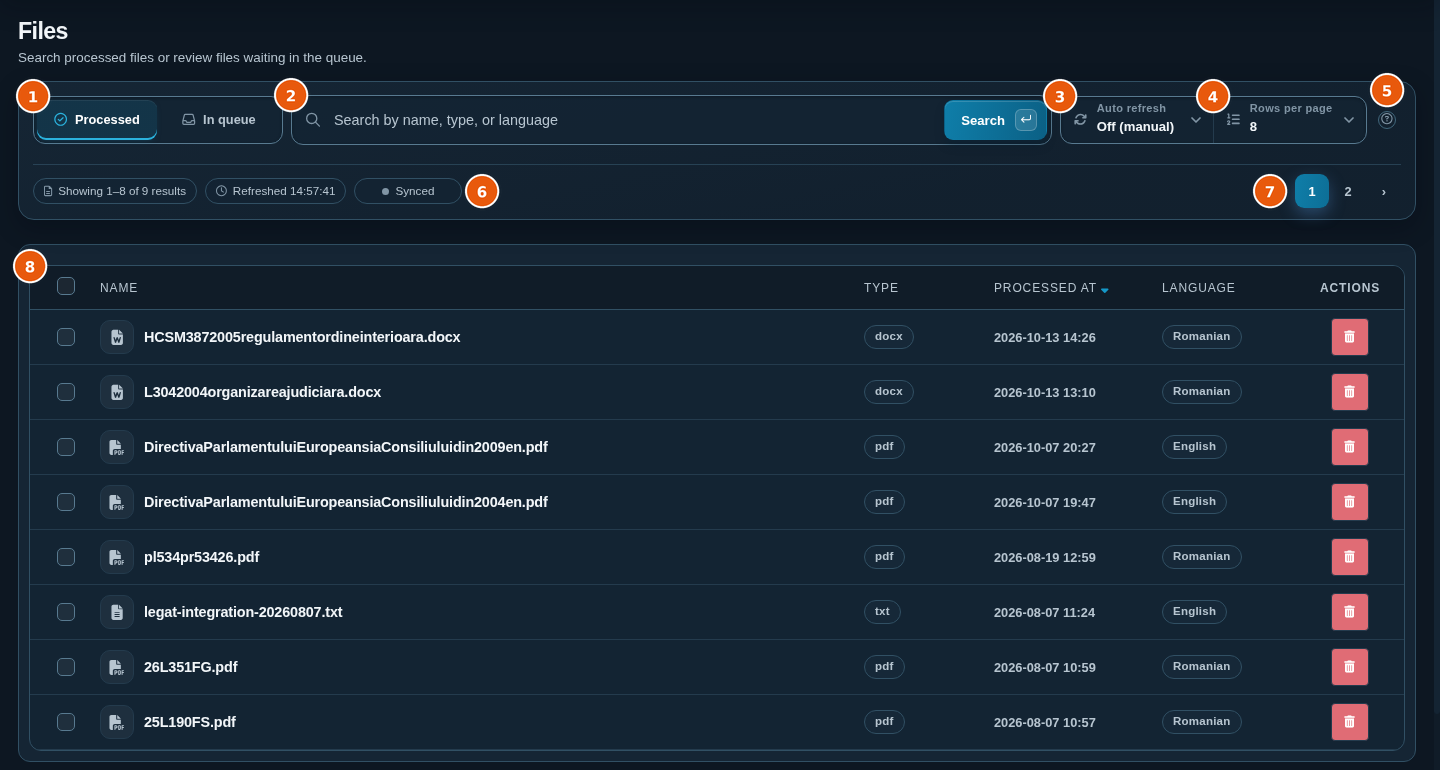The height and width of the screenshot is (770, 1440).
Task: Click the Showing 1–8 of 9 results badge
Action: point(115,191)
